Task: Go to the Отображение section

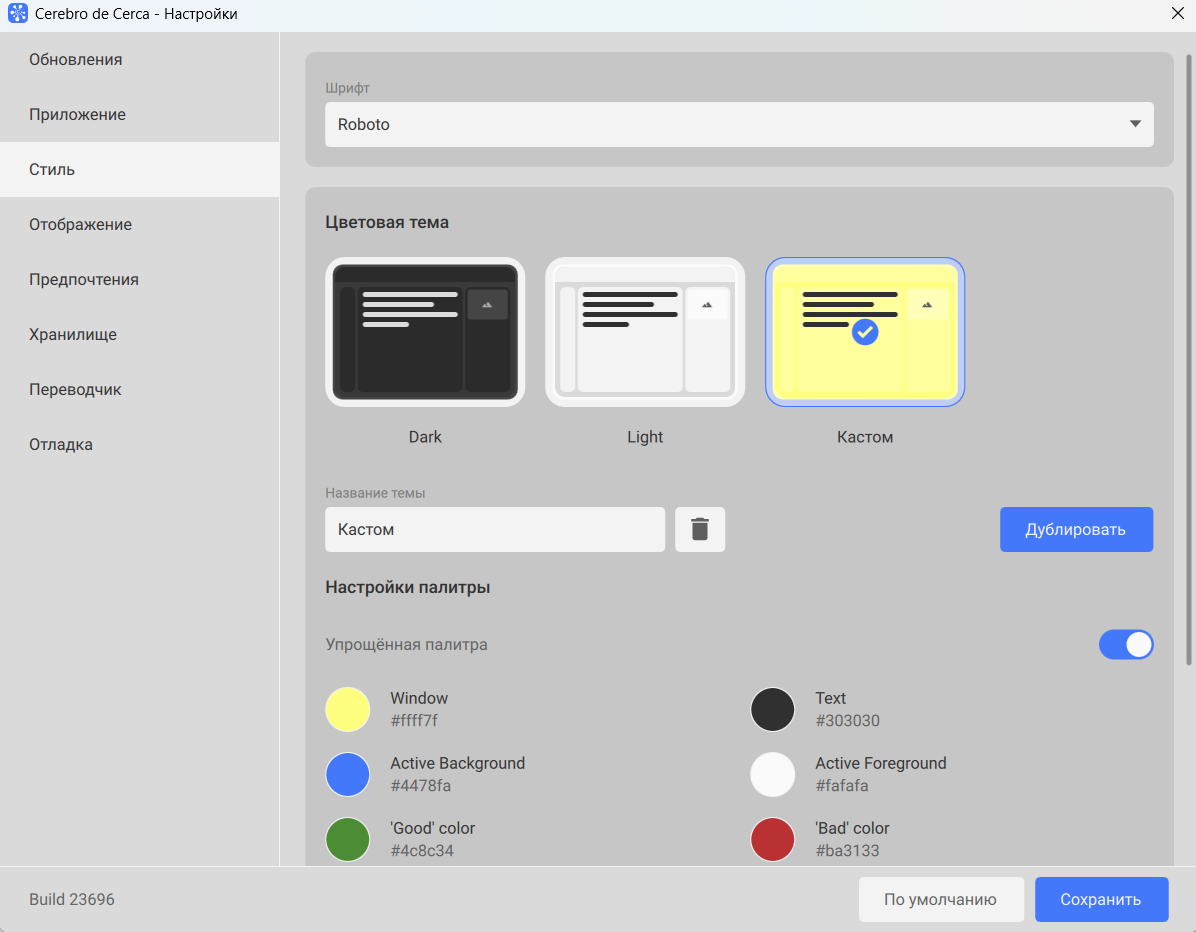Action: pos(81,225)
